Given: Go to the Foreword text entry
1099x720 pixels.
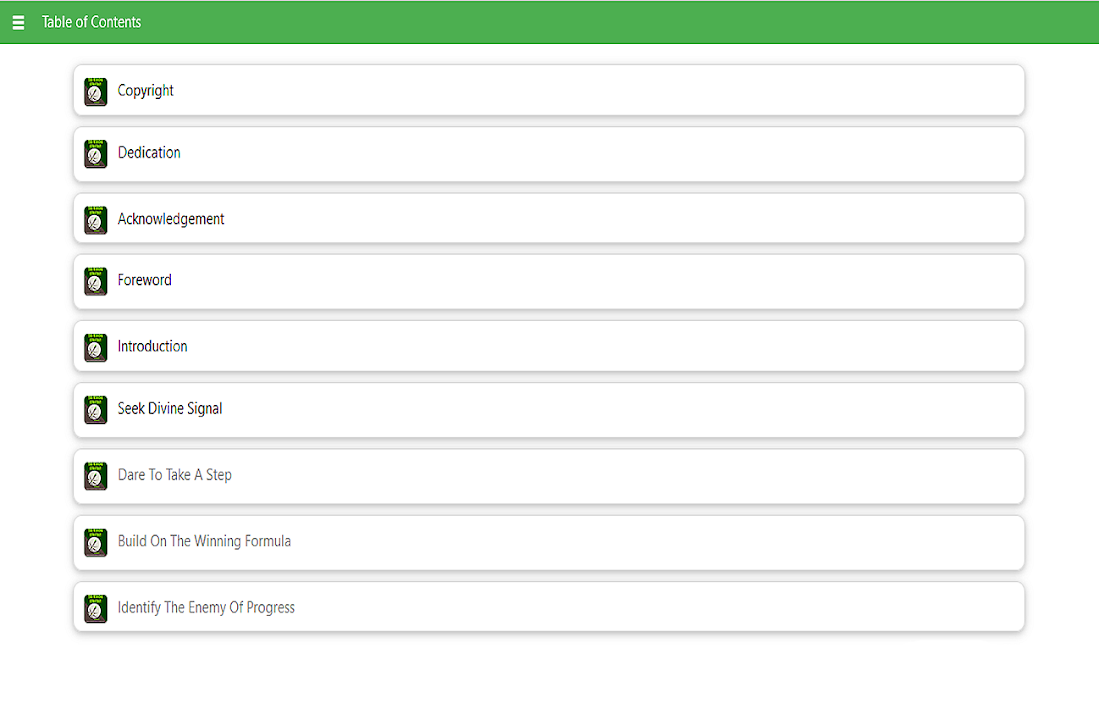Looking at the screenshot, I should pyautogui.click(x=145, y=281).
